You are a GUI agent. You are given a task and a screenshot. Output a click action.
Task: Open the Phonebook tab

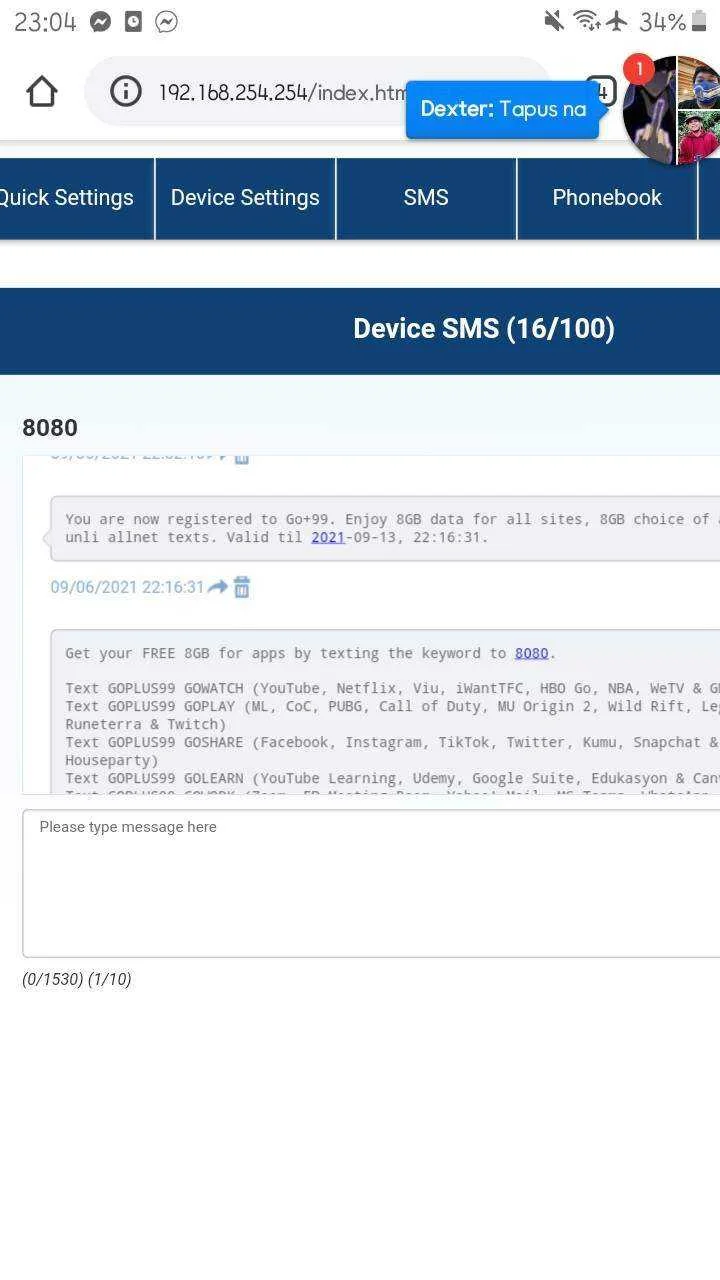coord(607,198)
